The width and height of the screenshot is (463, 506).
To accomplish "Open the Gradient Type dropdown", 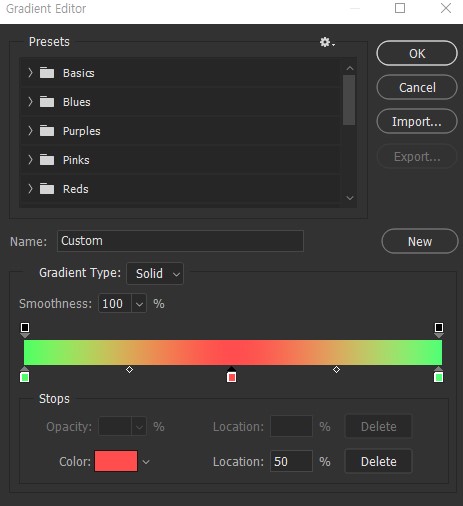I will (155, 274).
